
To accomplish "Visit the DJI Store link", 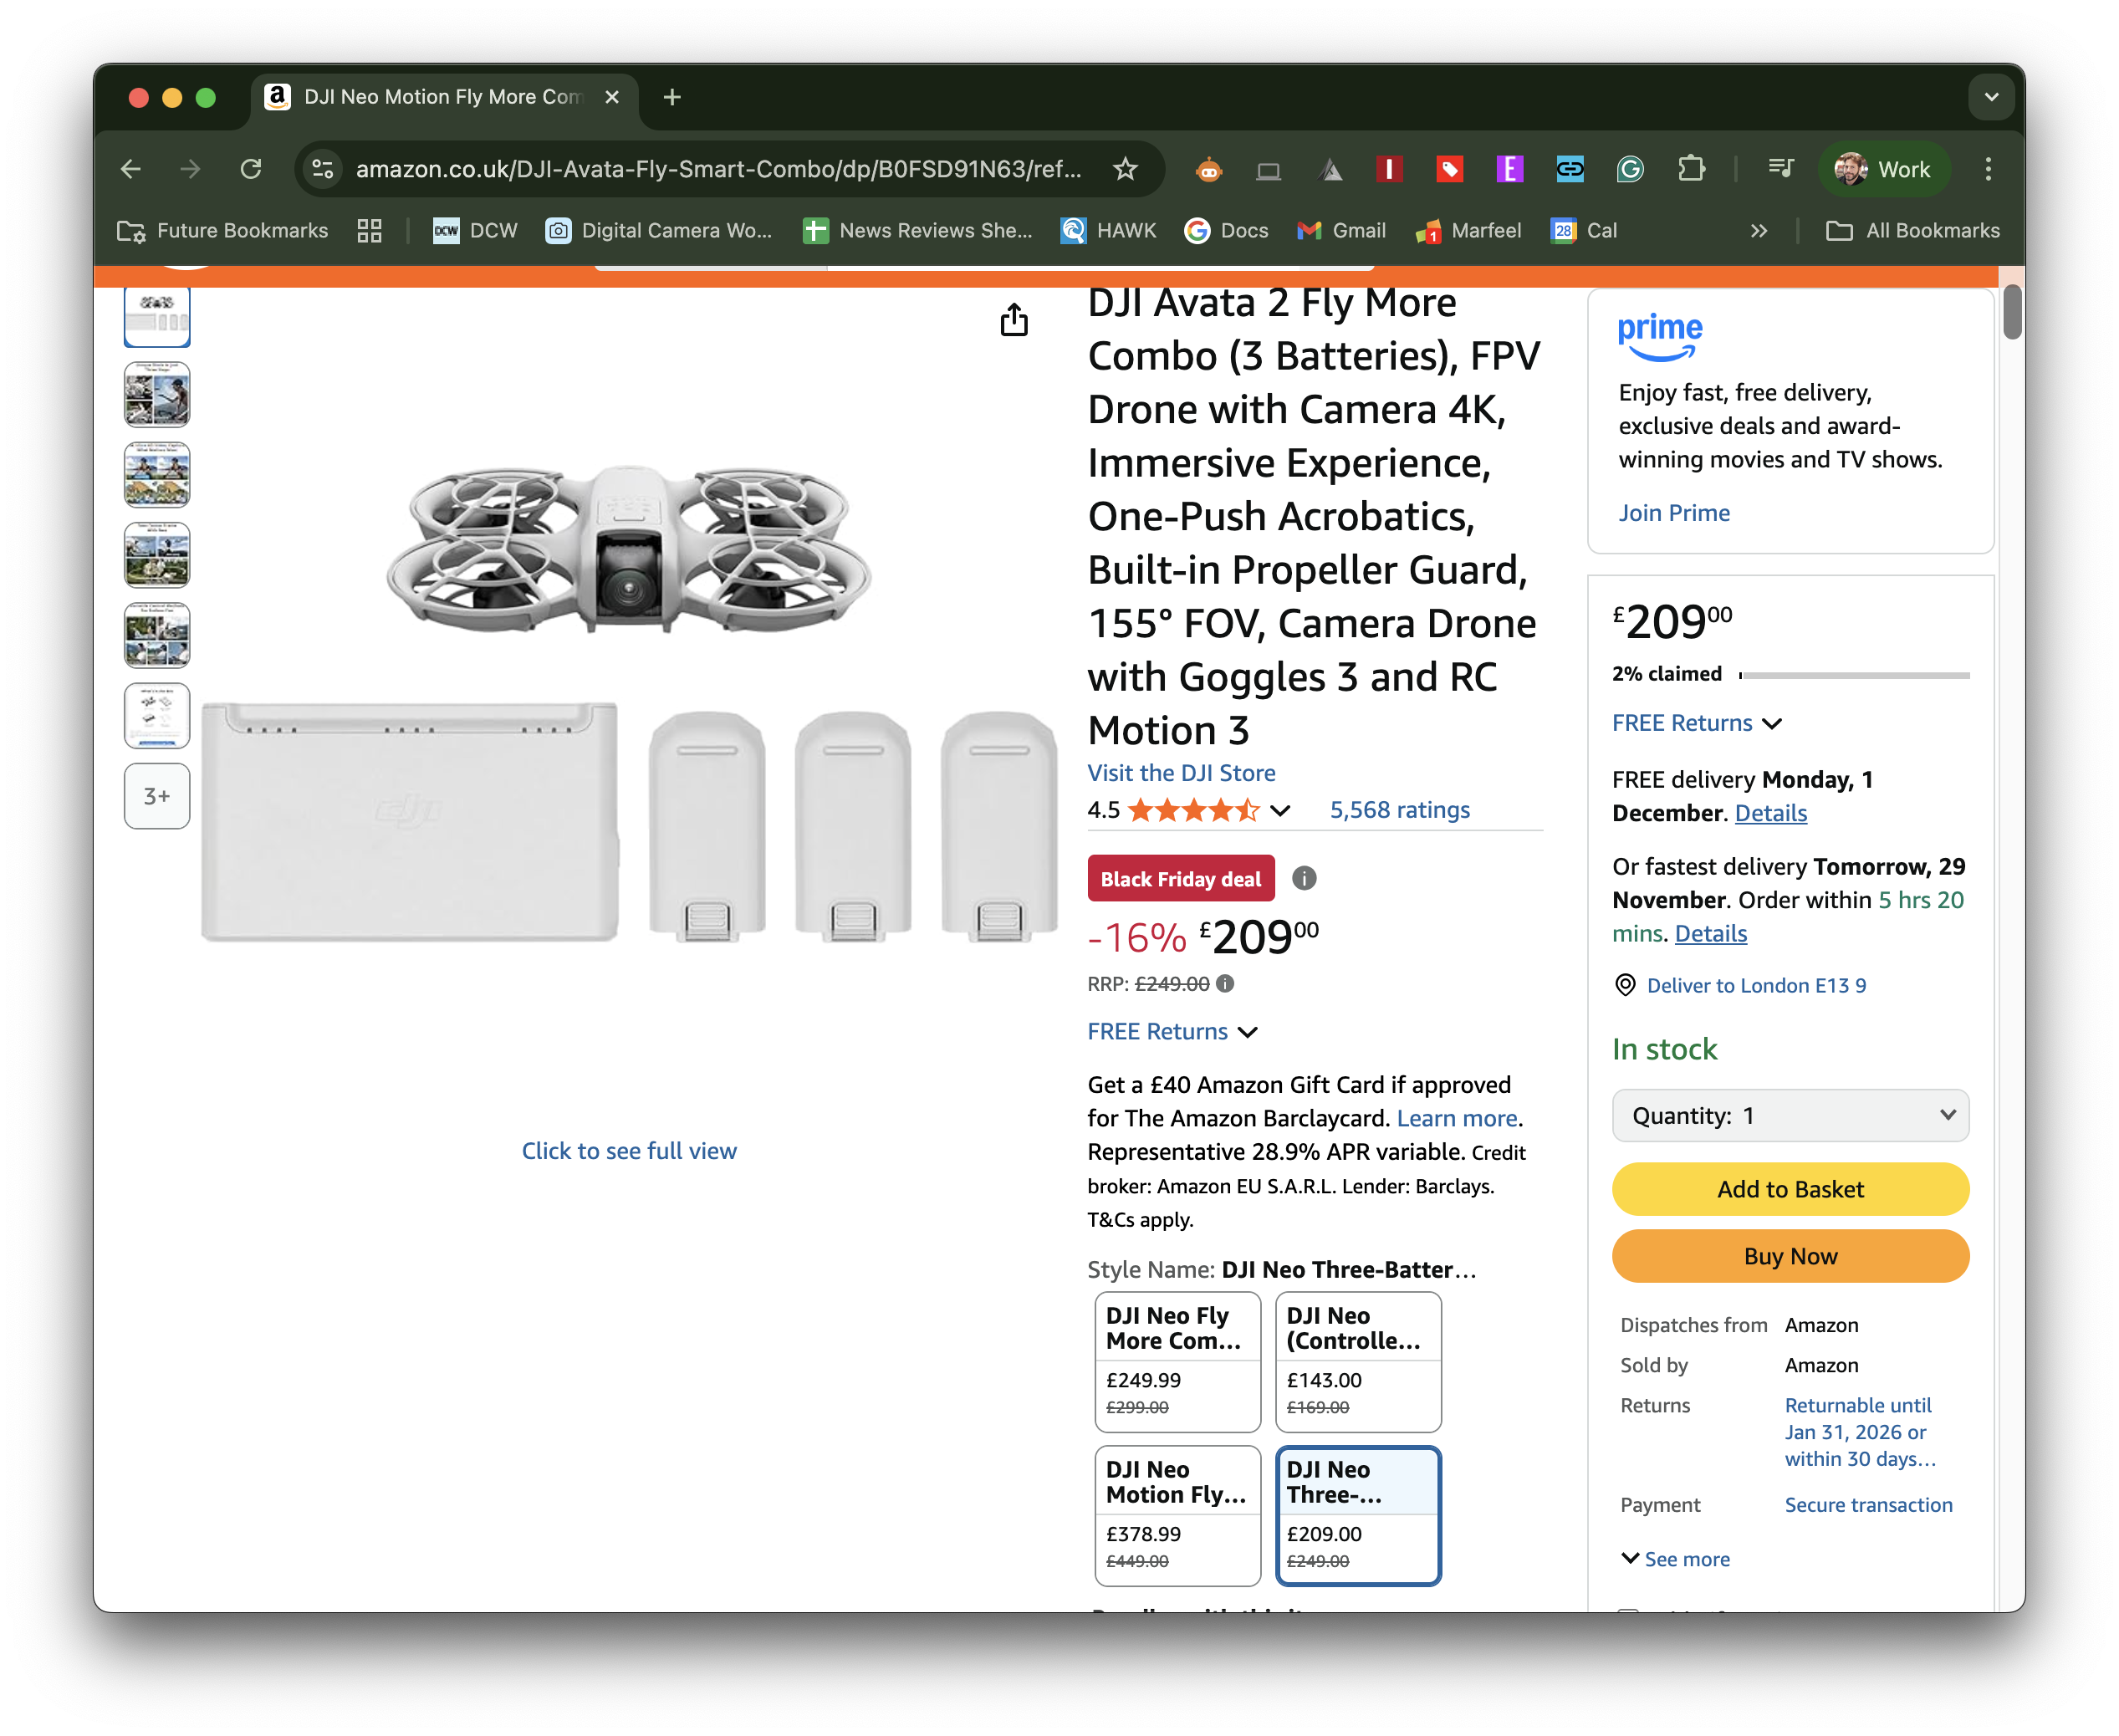I will point(1181,773).
